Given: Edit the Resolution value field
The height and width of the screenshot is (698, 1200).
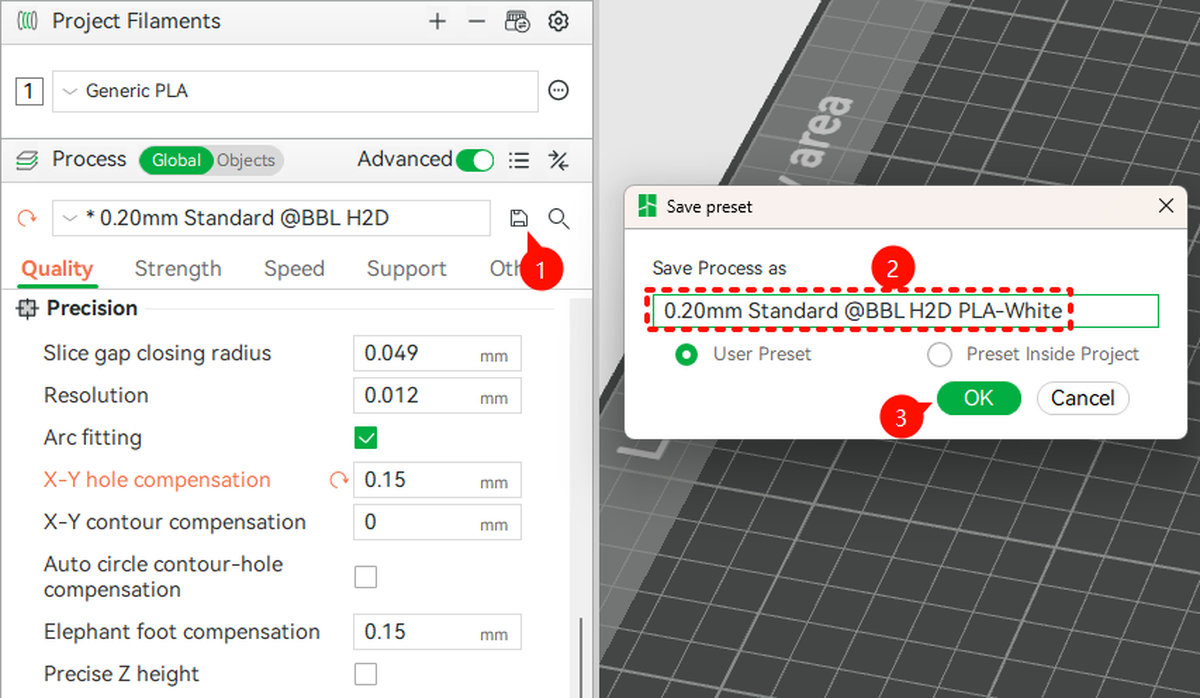Looking at the screenshot, I should (437, 396).
